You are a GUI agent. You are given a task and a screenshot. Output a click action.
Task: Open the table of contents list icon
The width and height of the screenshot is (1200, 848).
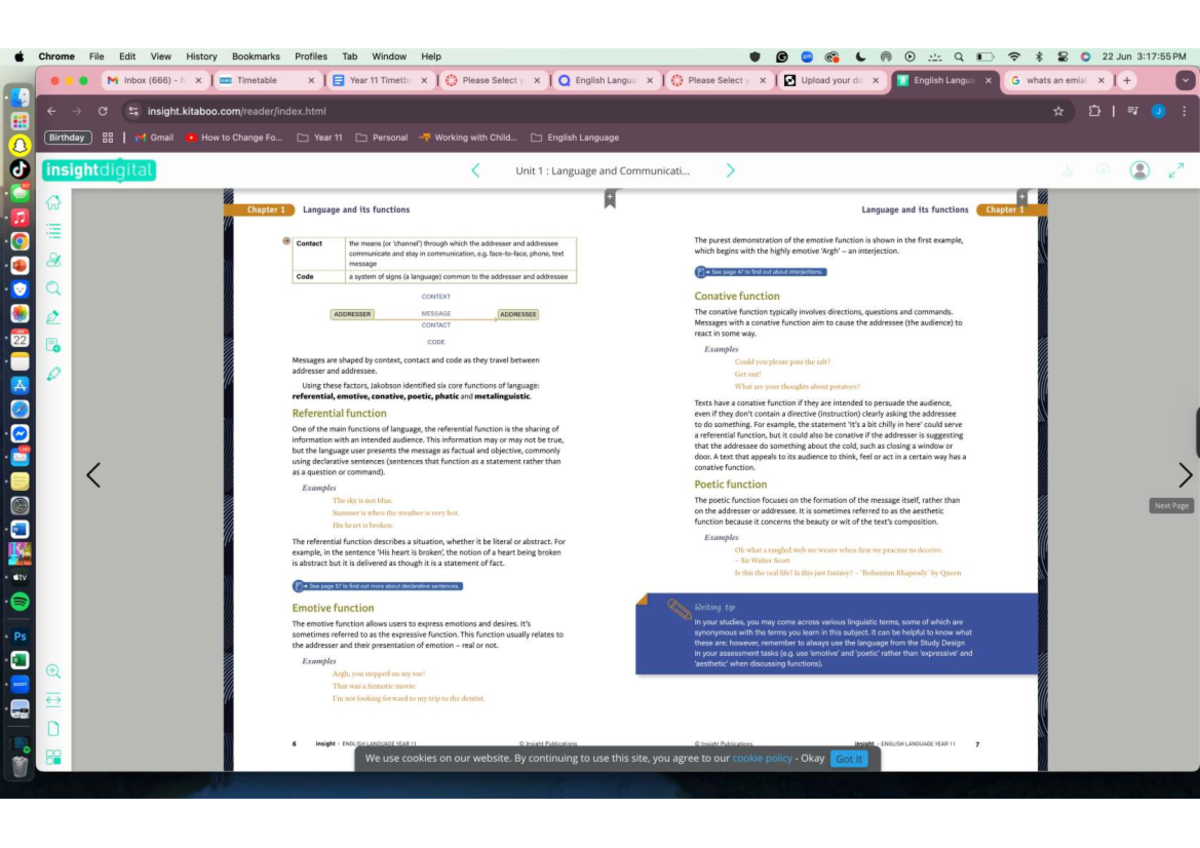point(54,231)
